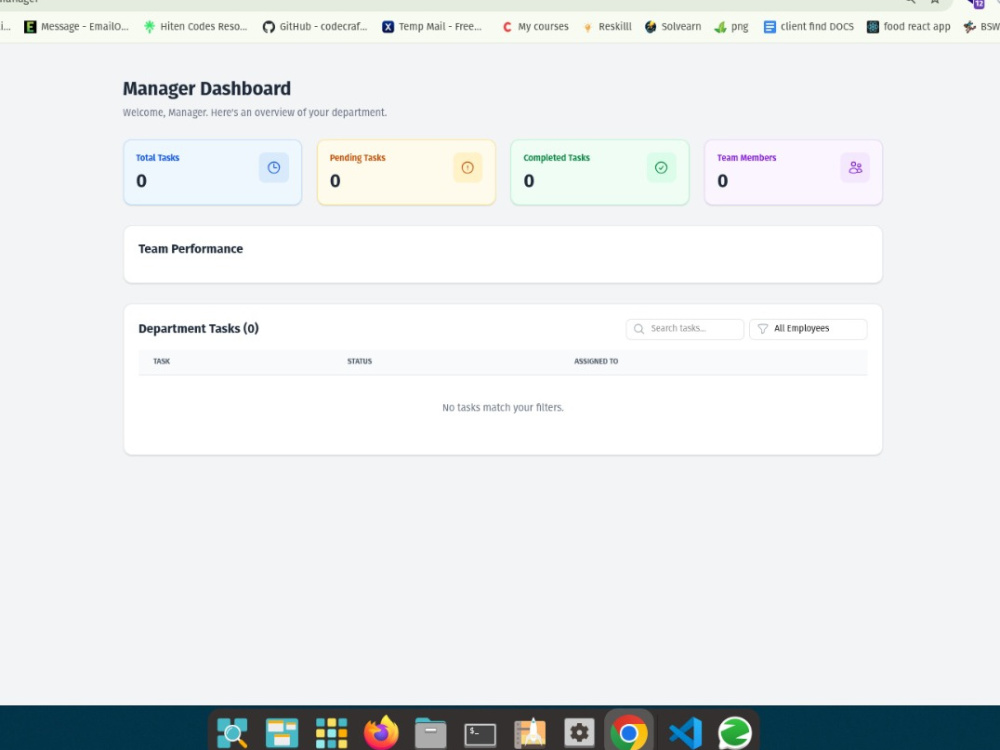Screen dimensions: 1000x750
Task: Click the people icon on Team Members card
Action: tap(855, 168)
